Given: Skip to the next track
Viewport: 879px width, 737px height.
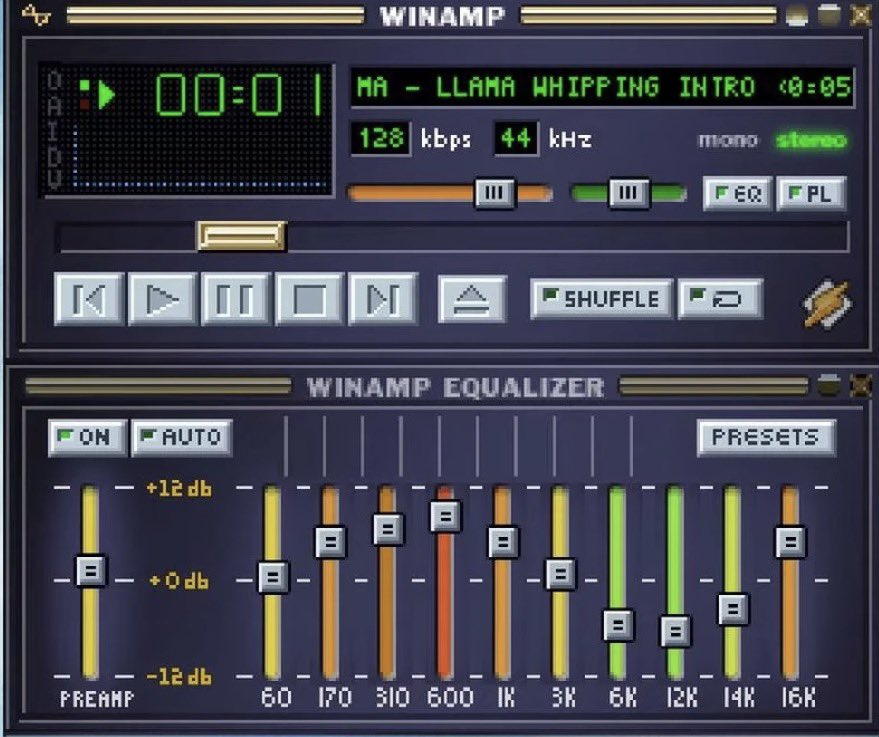Looking at the screenshot, I should click(x=383, y=299).
